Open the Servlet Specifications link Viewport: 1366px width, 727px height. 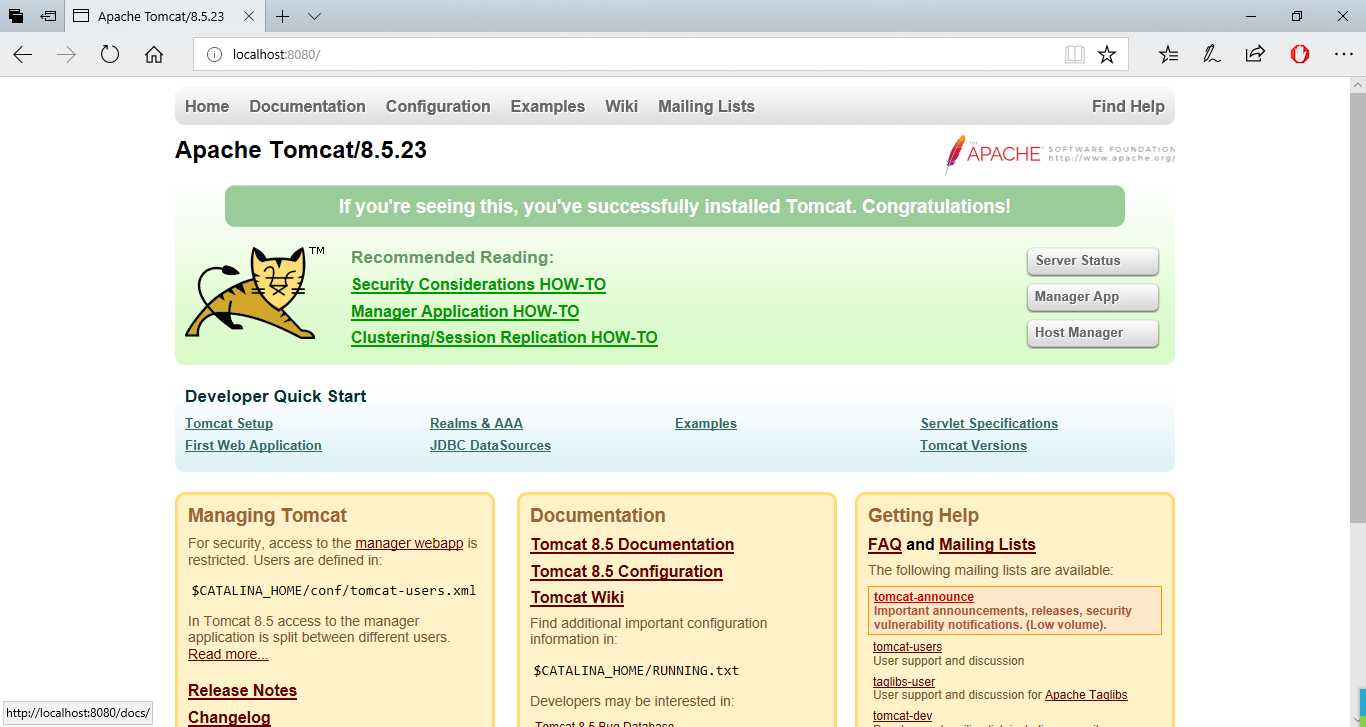pos(989,423)
